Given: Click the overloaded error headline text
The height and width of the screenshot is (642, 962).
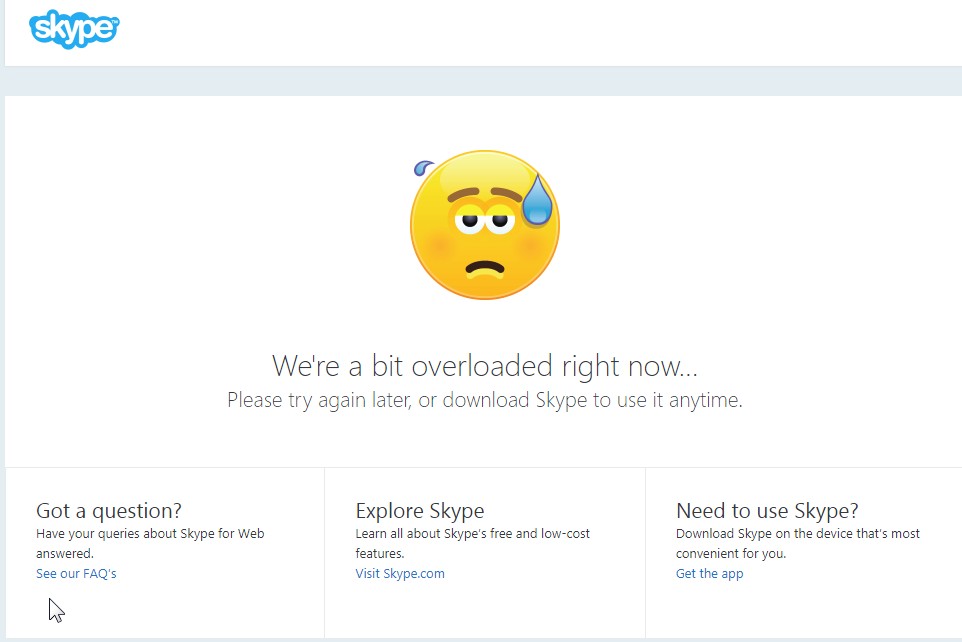Looking at the screenshot, I should tap(484, 365).
